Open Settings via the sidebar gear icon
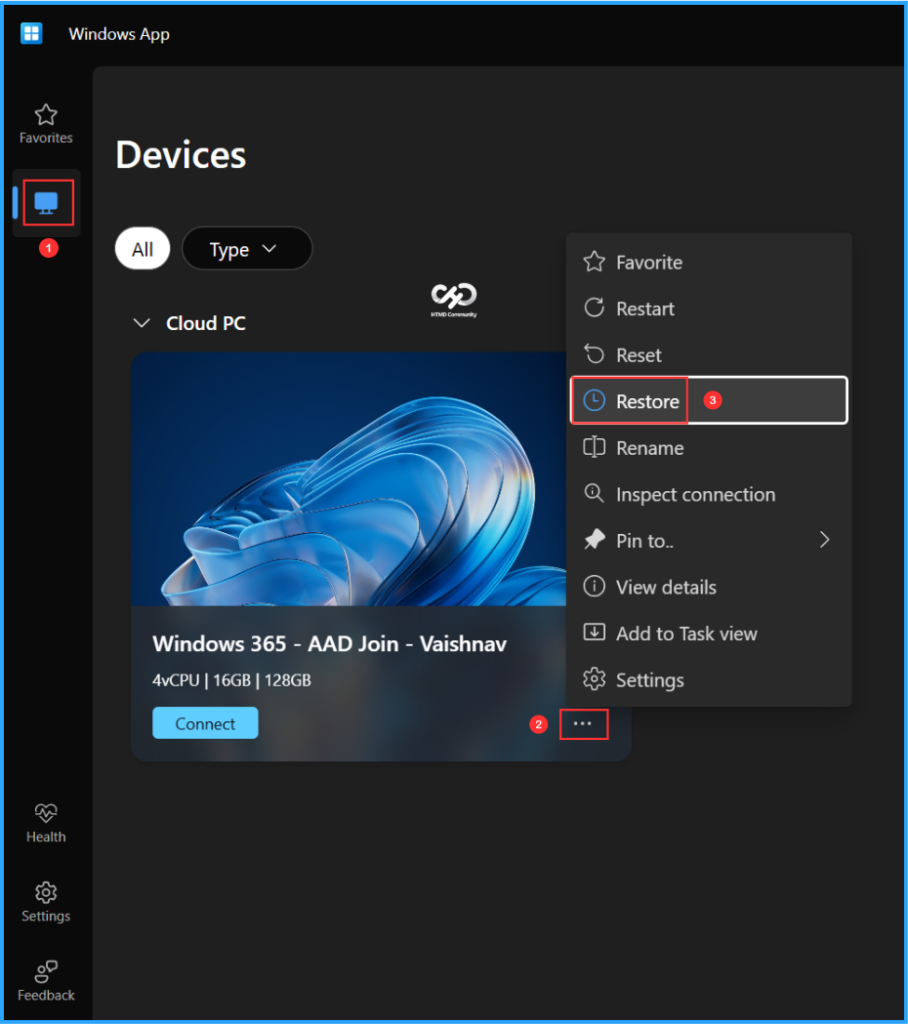Viewport: 908px width, 1024px height. point(45,898)
